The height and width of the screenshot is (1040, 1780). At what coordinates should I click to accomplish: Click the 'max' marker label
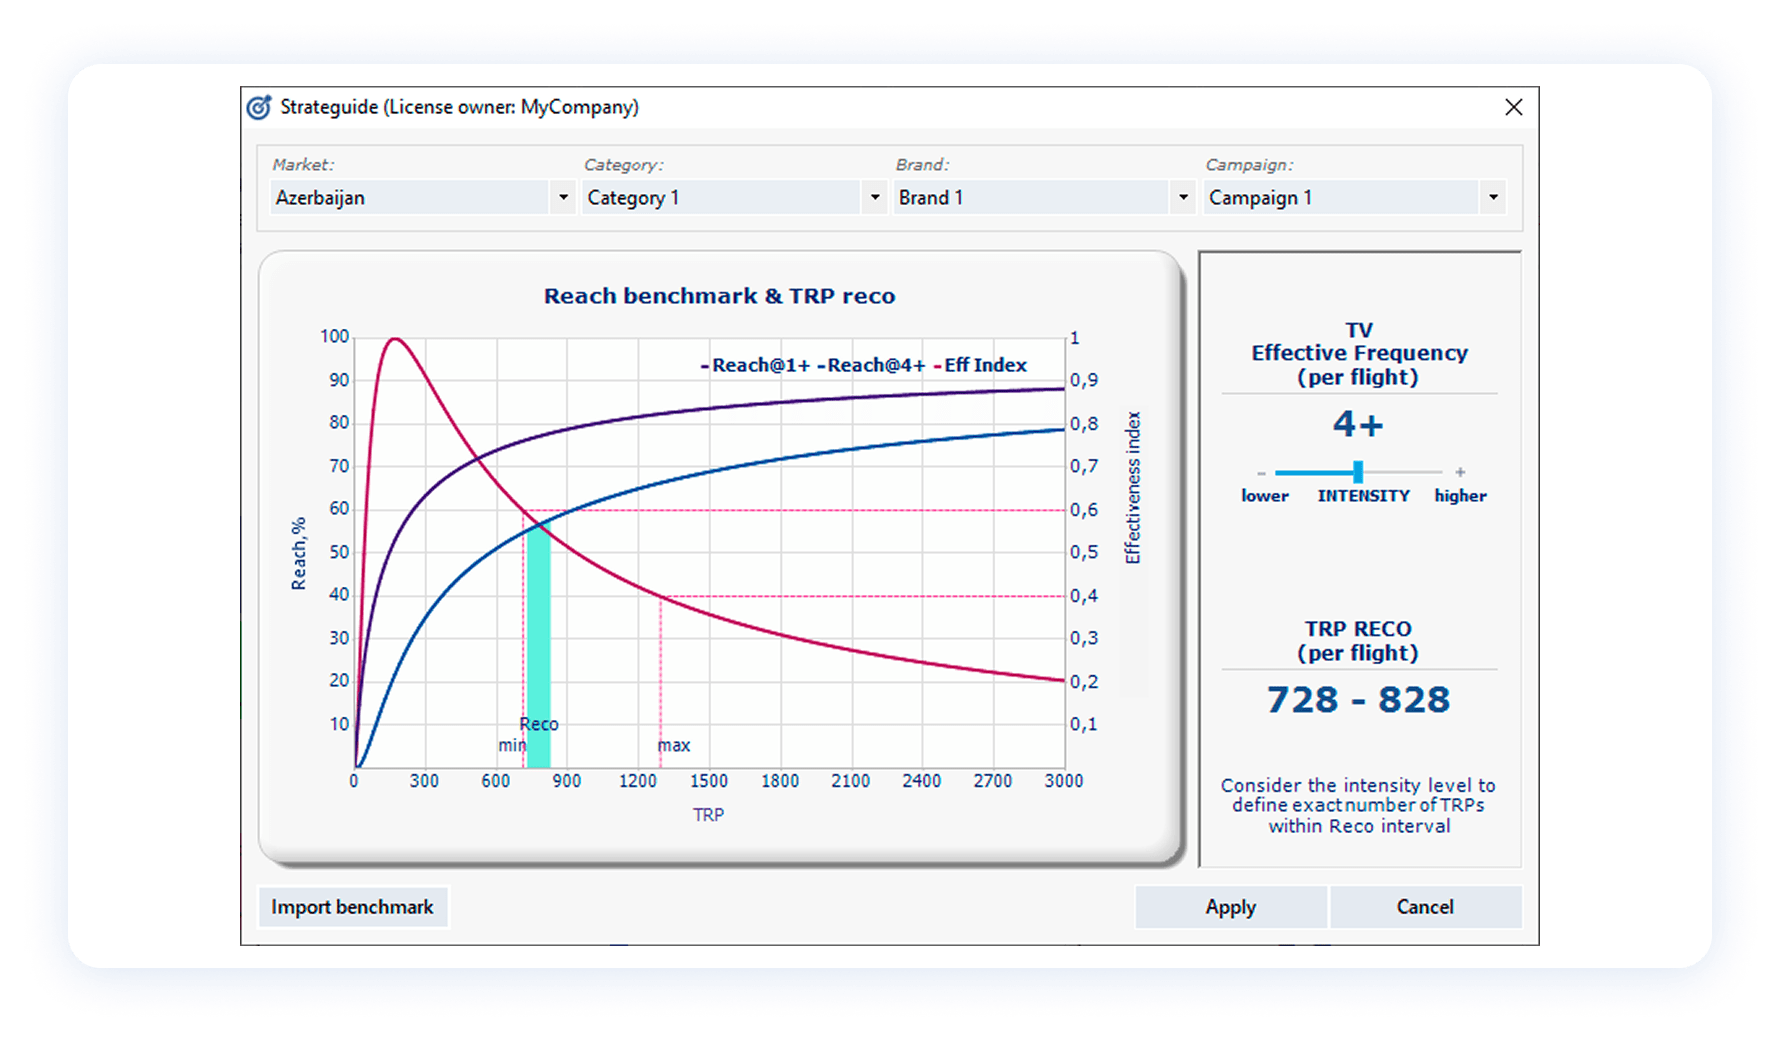click(674, 745)
